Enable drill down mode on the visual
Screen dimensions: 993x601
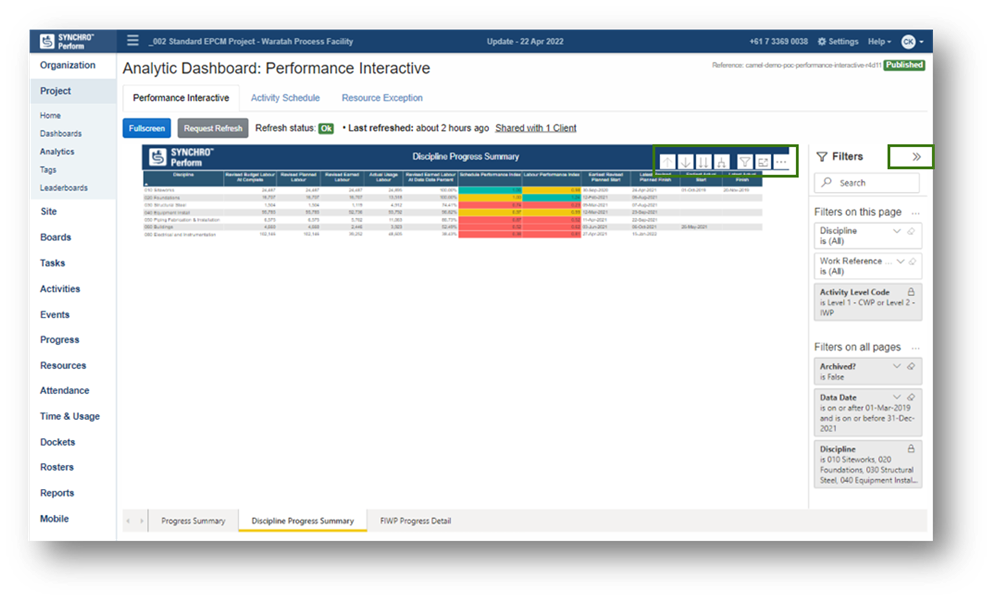click(x=686, y=161)
